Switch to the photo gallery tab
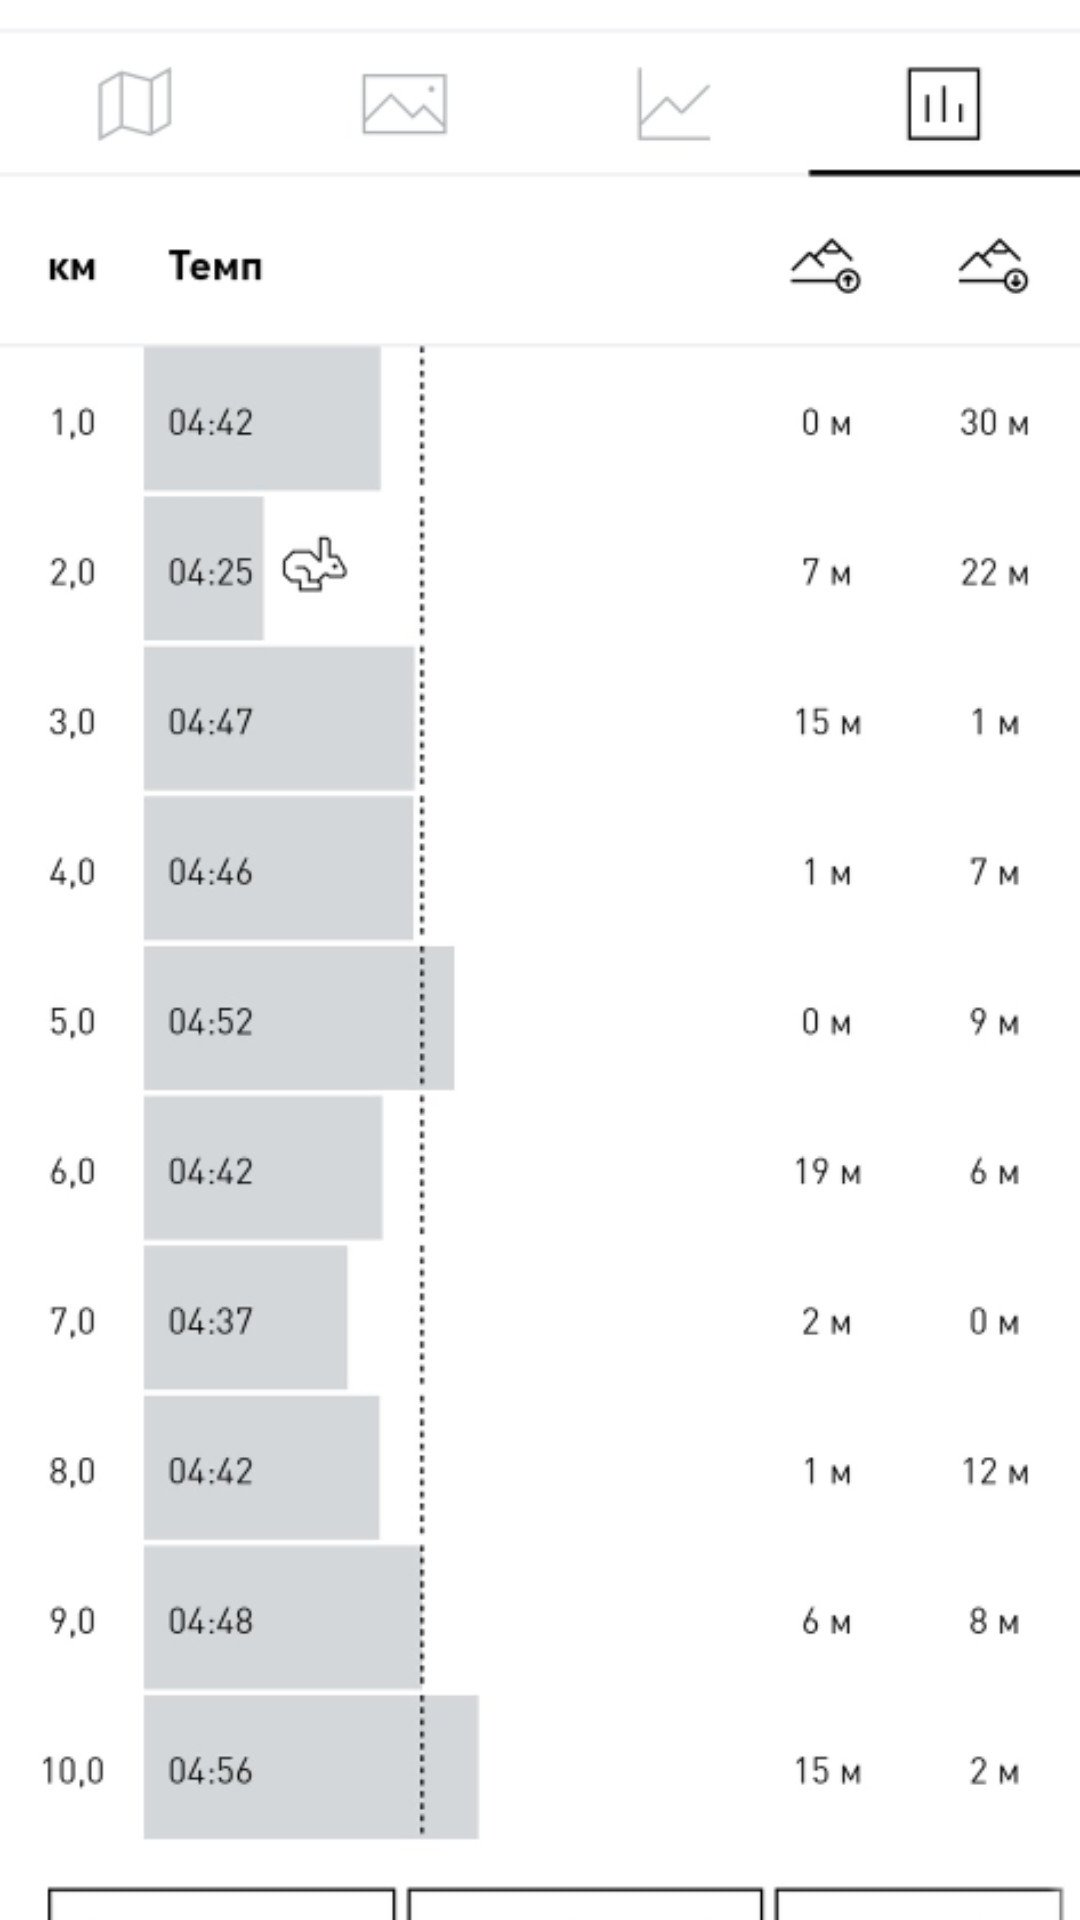 point(404,104)
